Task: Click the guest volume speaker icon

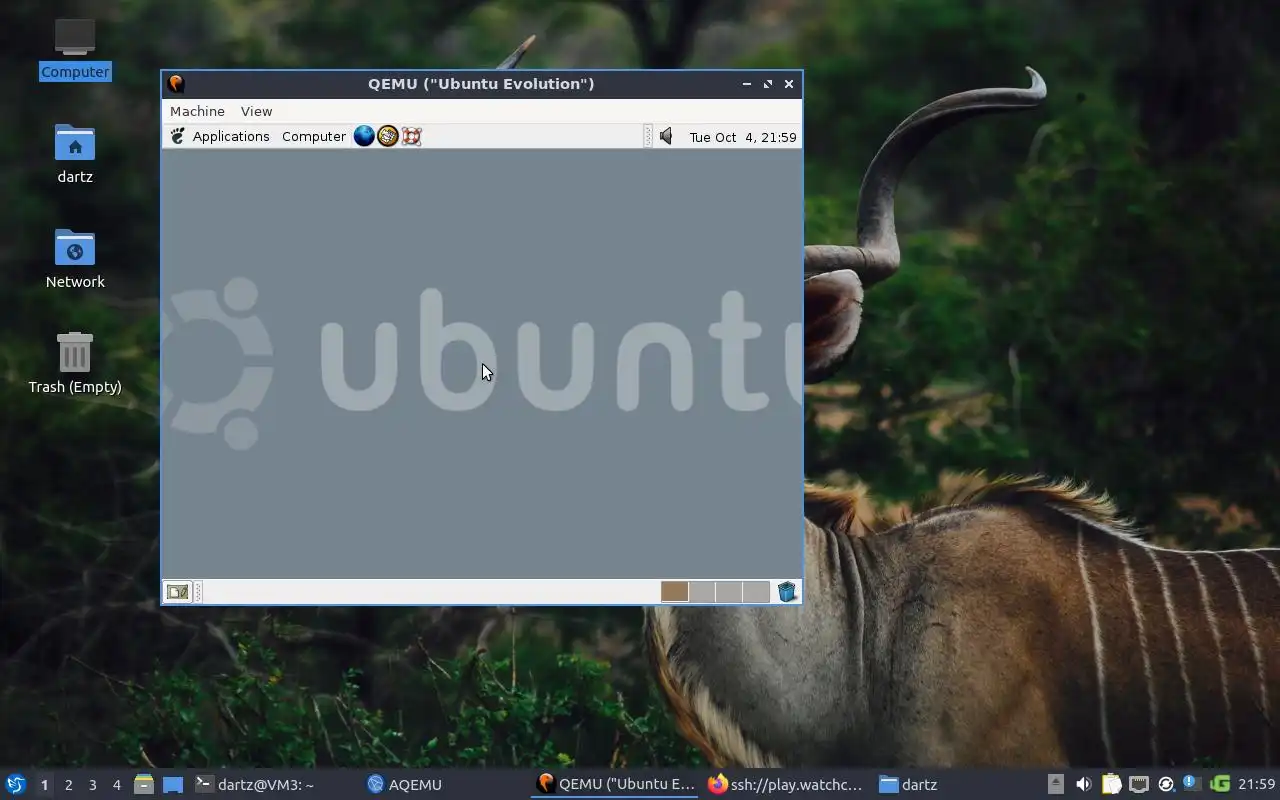Action: click(x=666, y=136)
